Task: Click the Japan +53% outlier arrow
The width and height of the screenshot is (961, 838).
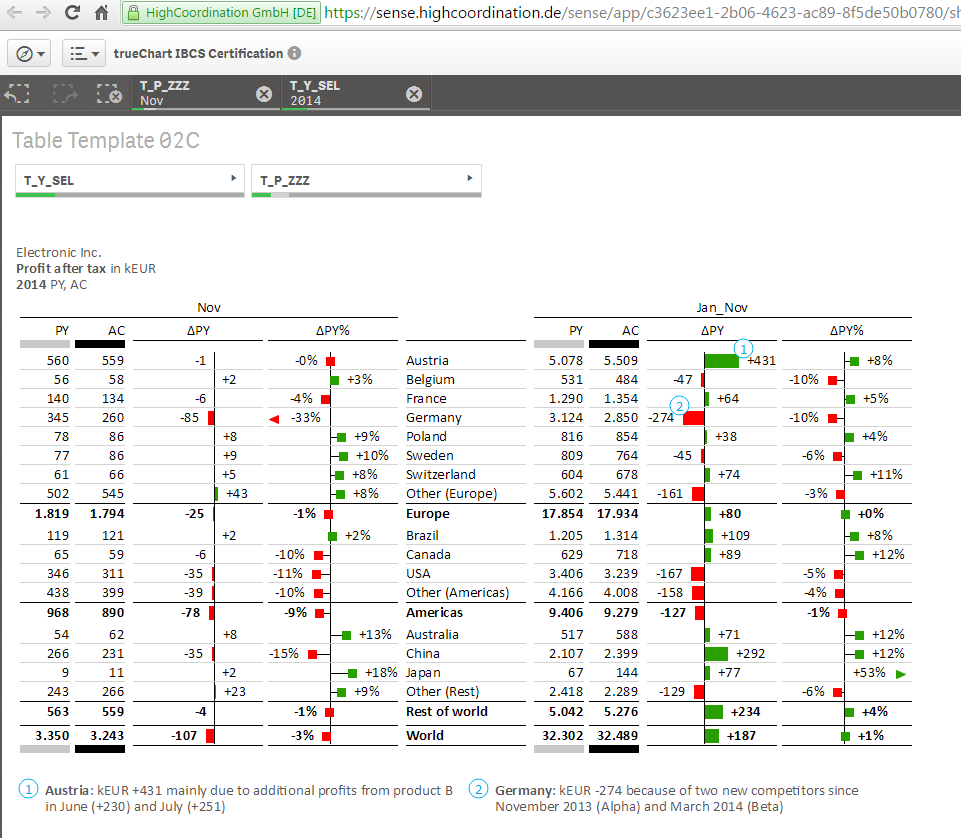Action: (x=901, y=674)
